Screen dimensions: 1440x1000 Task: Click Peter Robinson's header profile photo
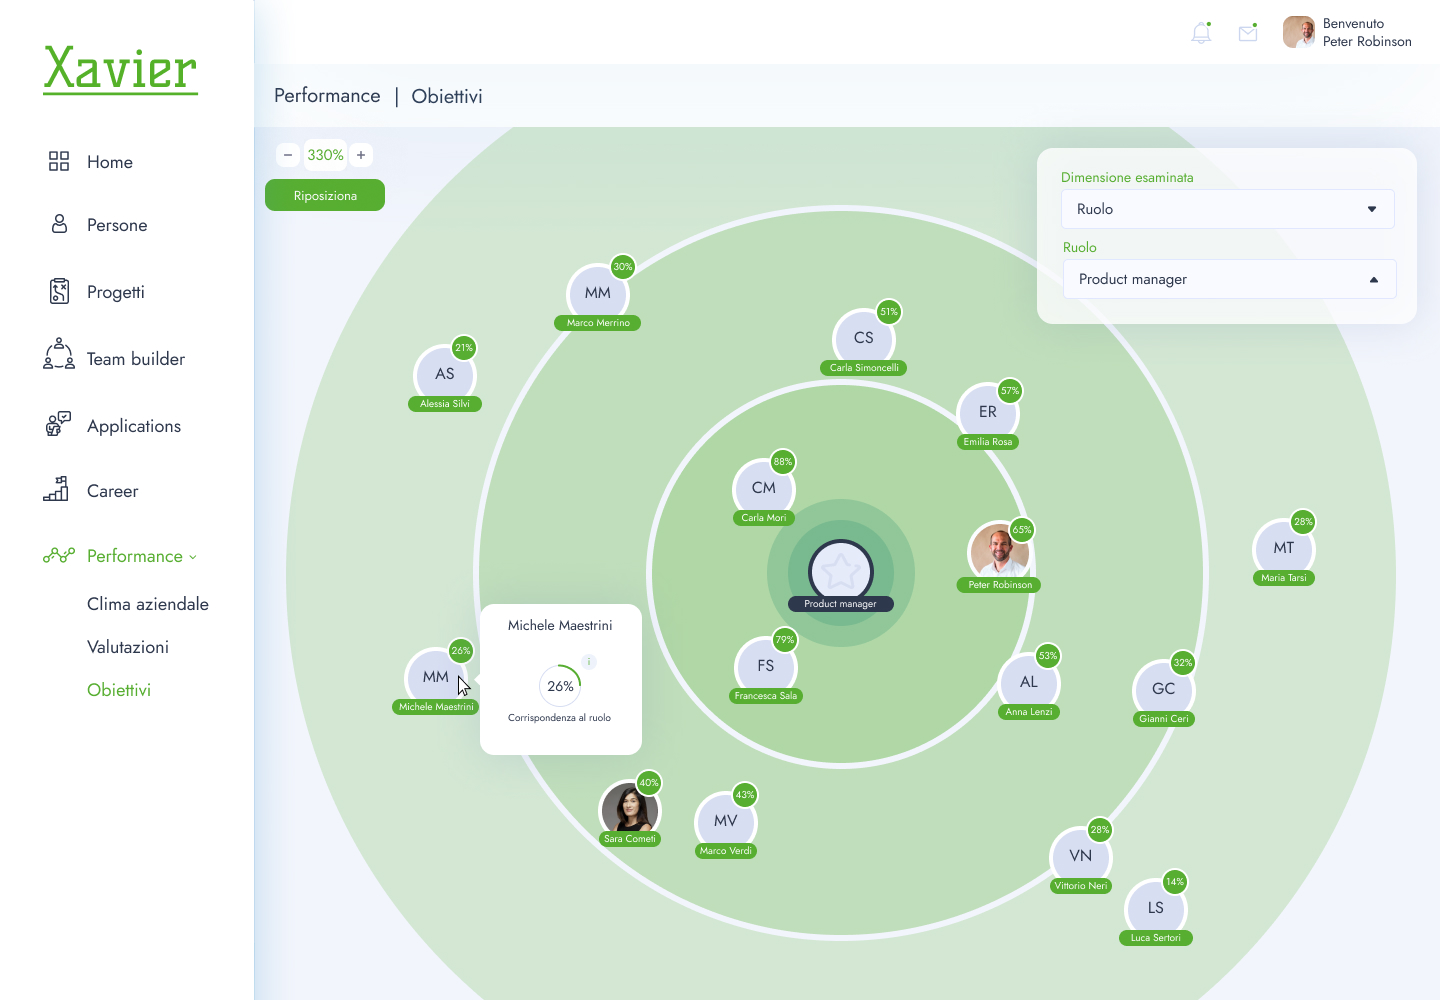pos(1299,32)
